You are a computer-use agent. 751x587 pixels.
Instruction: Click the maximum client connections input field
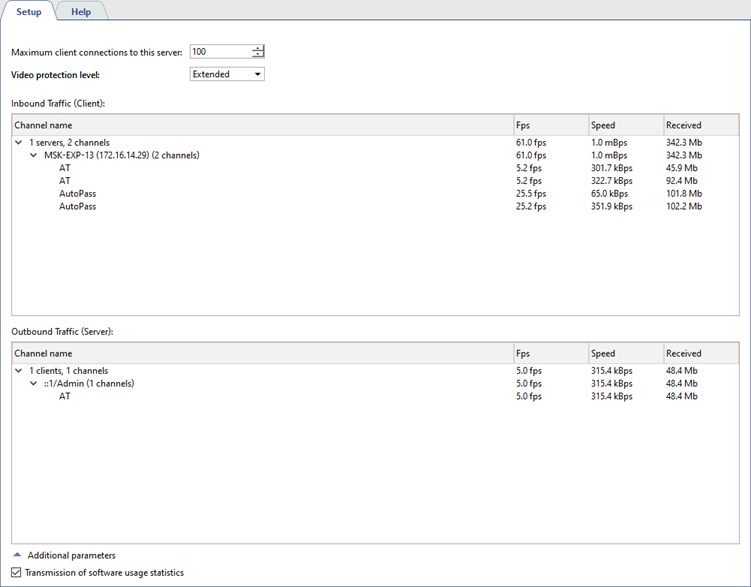(220, 51)
